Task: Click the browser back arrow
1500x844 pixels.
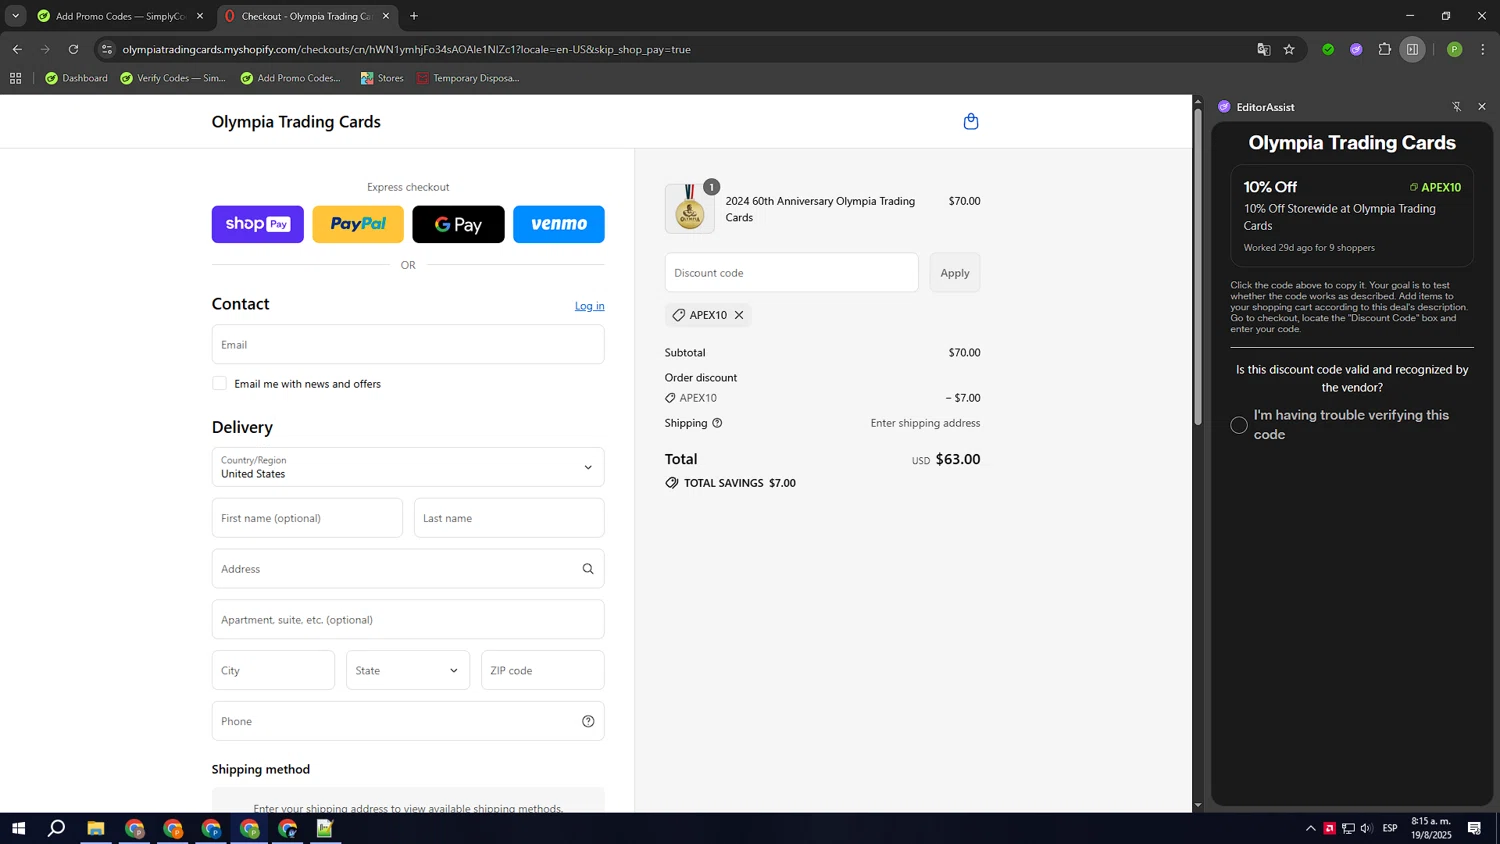Action: (x=17, y=49)
